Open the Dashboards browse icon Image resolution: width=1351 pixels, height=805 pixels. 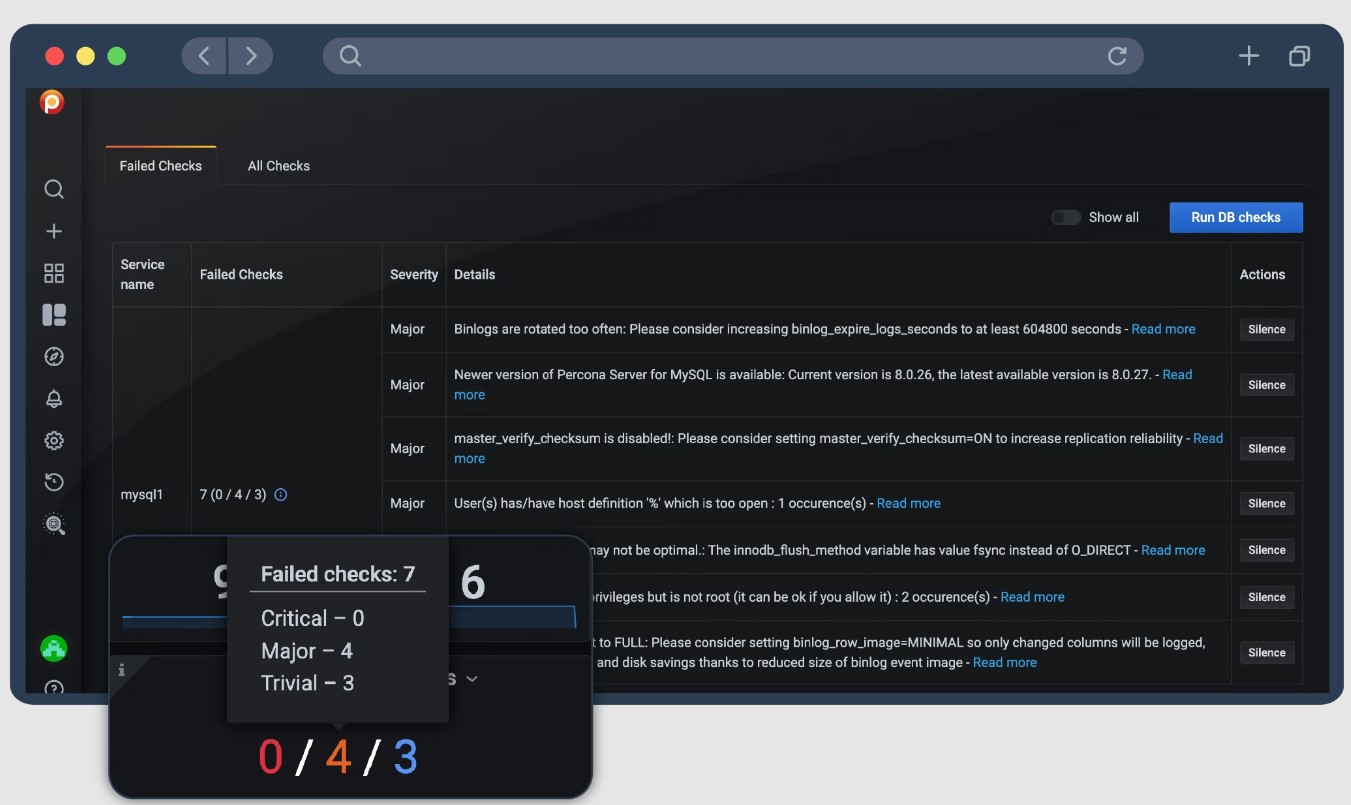pos(54,272)
